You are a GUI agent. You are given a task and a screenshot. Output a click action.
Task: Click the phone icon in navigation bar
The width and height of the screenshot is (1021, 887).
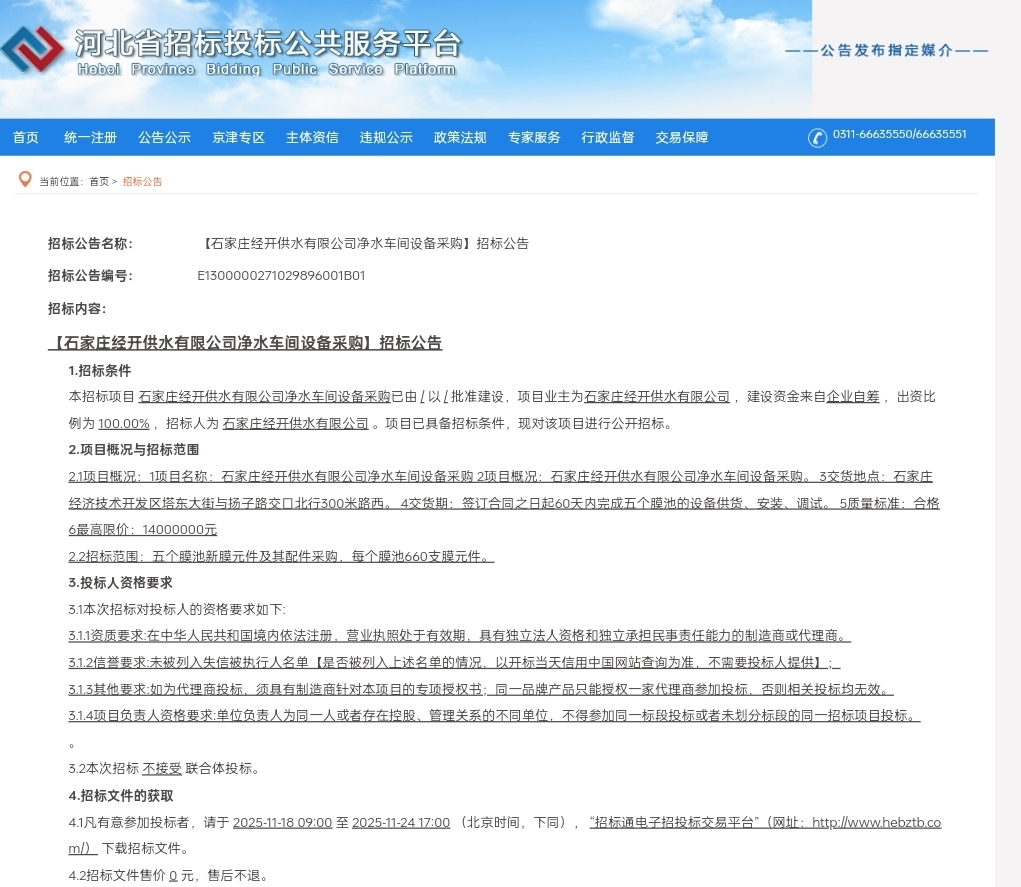[x=817, y=138]
